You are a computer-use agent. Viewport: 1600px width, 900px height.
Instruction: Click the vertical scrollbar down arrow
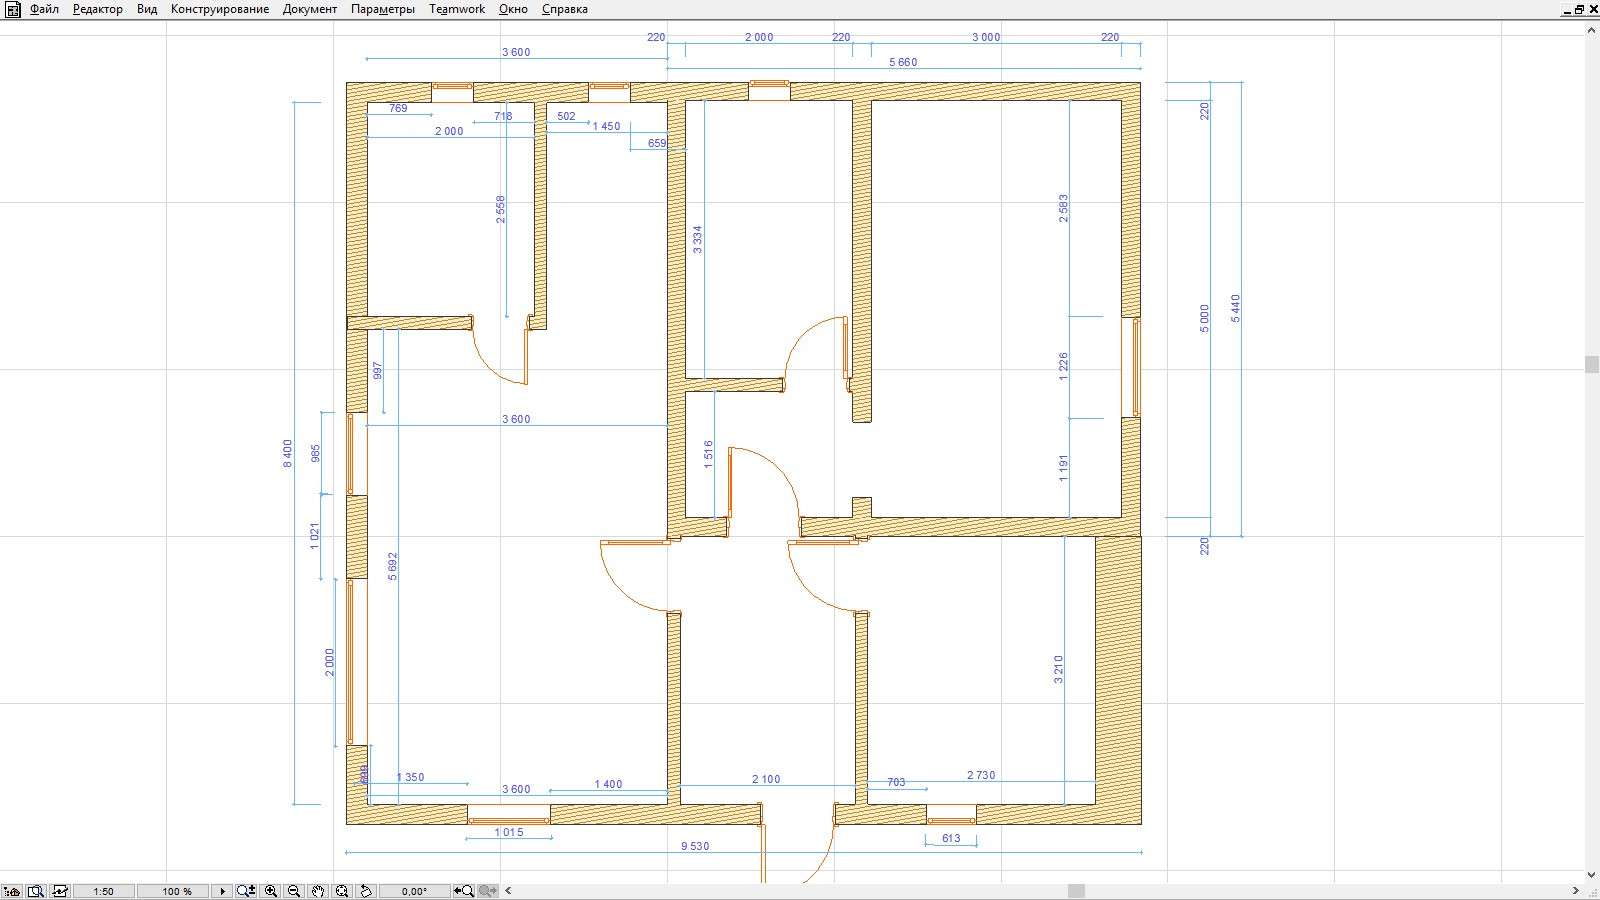tap(1592, 875)
